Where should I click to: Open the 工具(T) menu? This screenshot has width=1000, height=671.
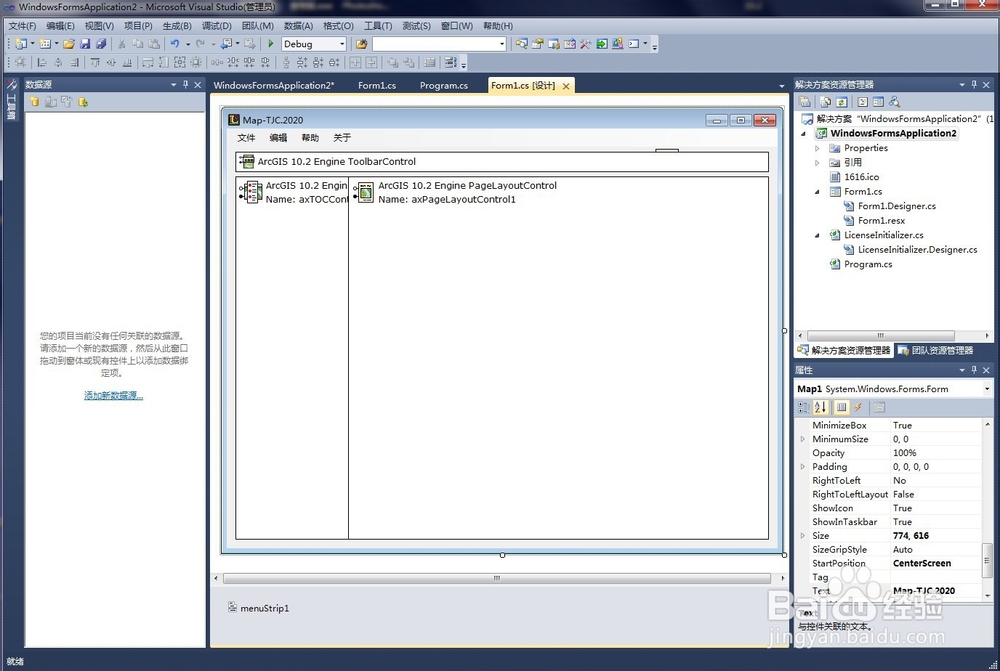(378, 26)
